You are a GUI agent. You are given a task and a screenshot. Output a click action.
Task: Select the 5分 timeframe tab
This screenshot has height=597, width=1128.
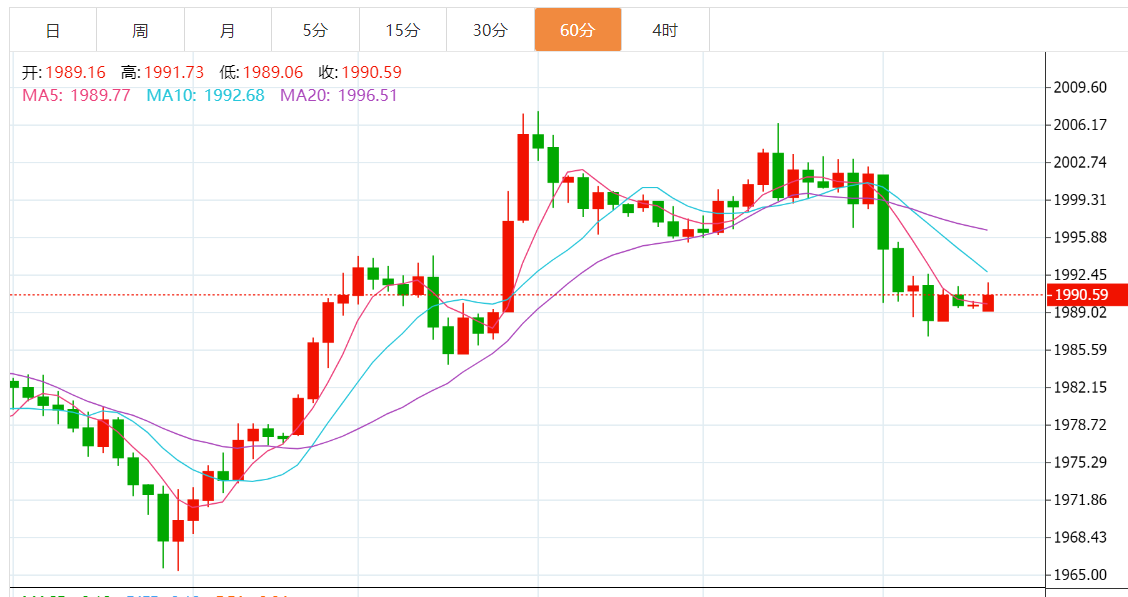click(x=315, y=30)
